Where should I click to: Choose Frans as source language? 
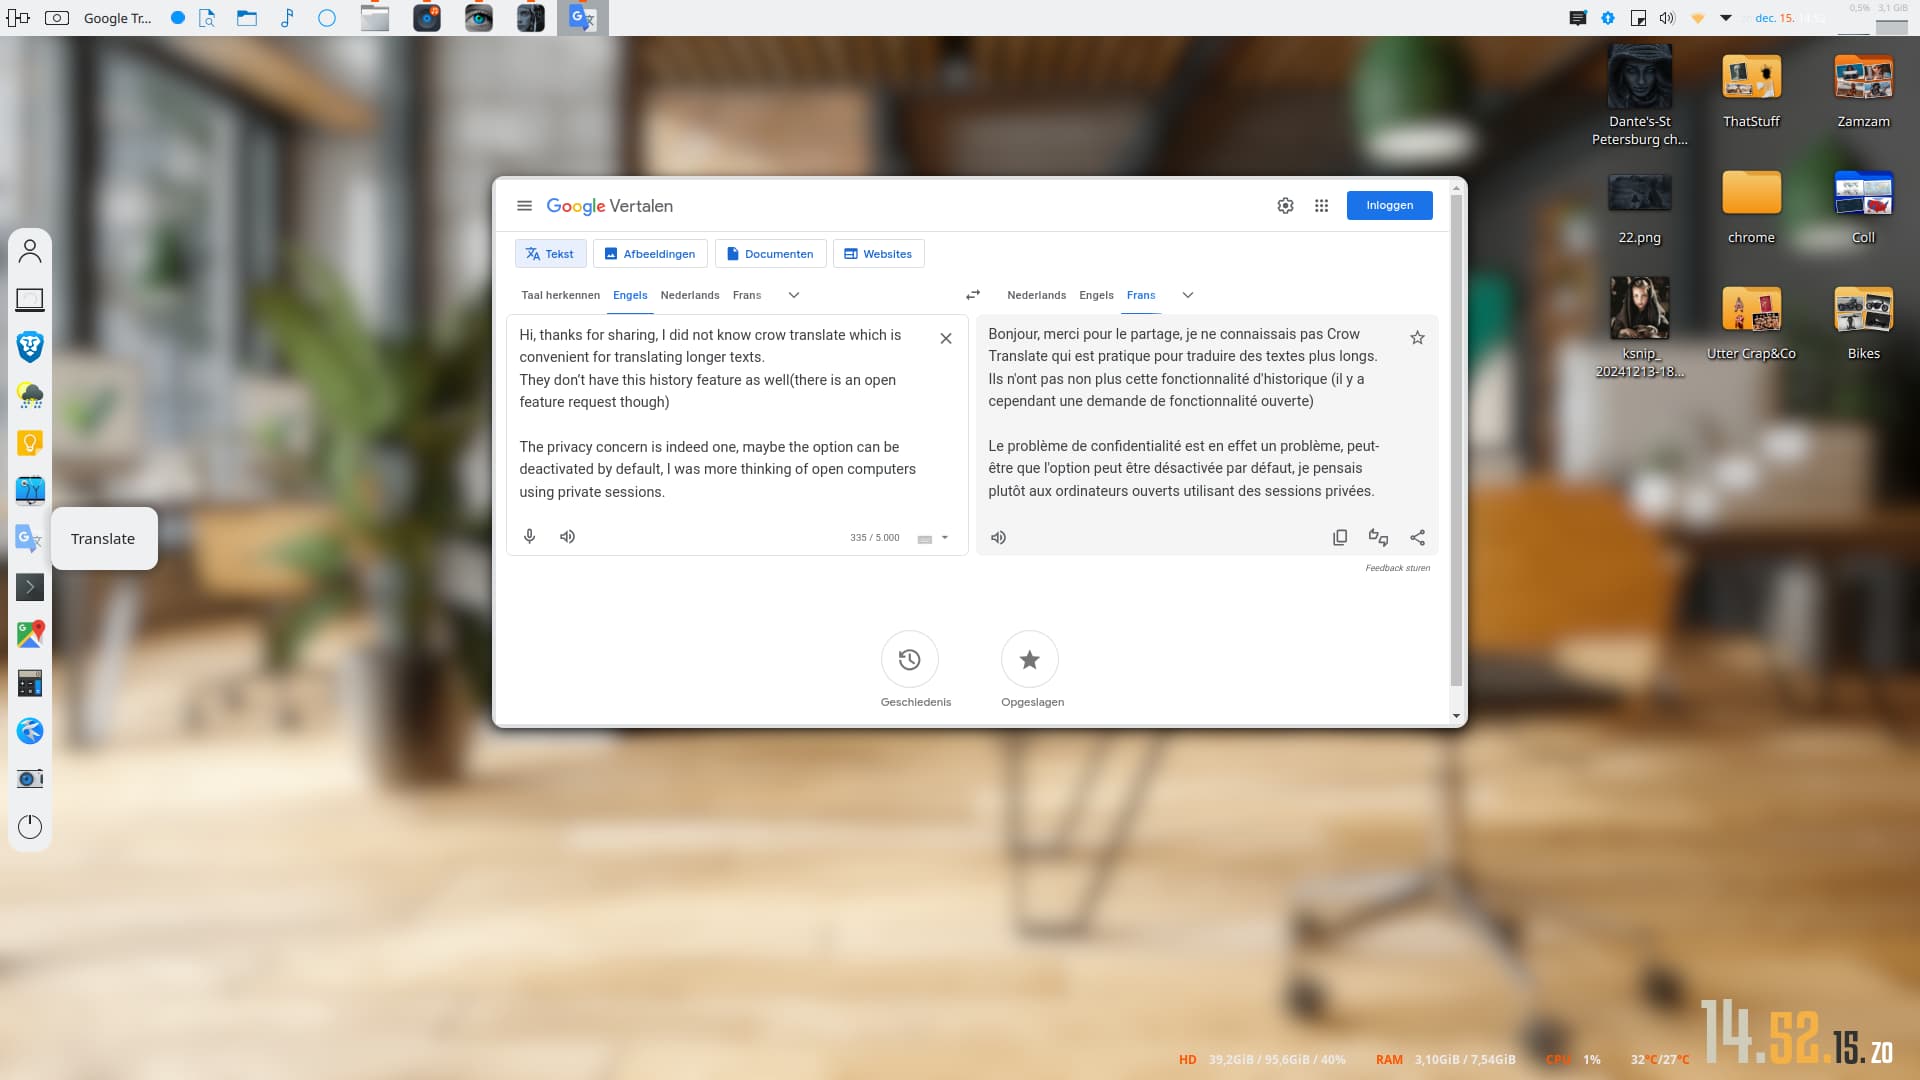click(746, 295)
